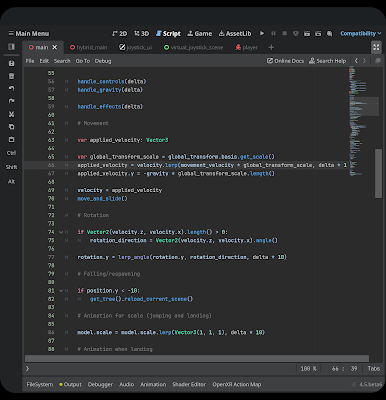Open the OpenXR Action Map panel
This screenshot has height=400, width=386.
click(x=237, y=384)
